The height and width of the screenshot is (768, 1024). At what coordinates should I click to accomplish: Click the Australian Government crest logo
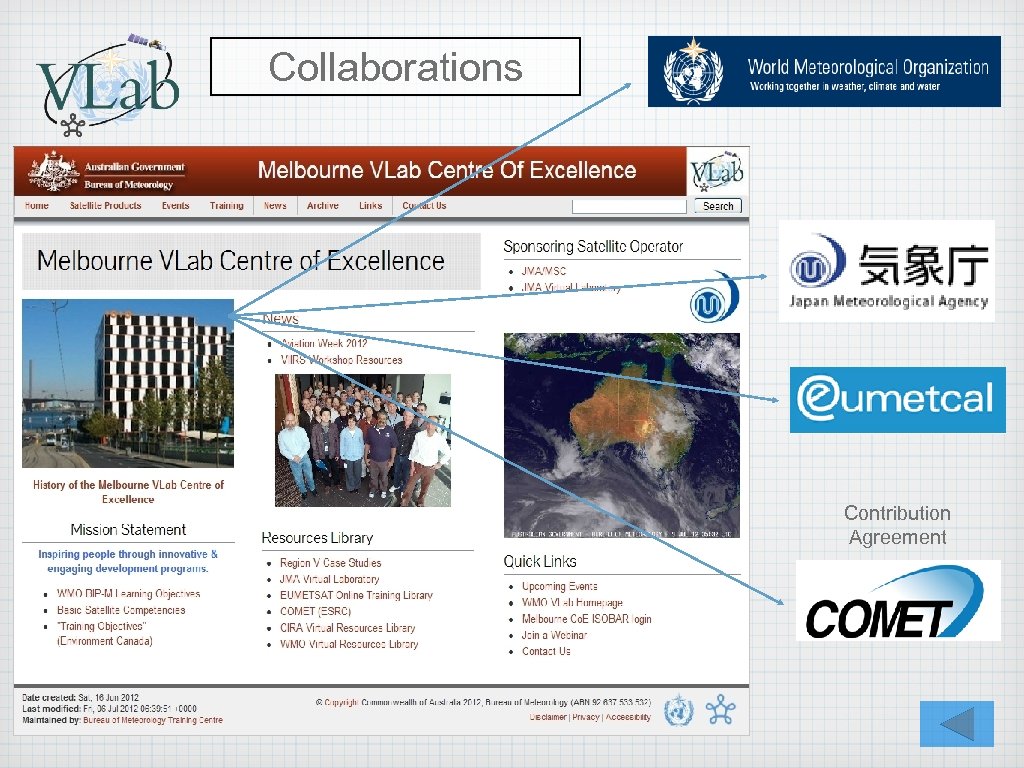(x=54, y=171)
